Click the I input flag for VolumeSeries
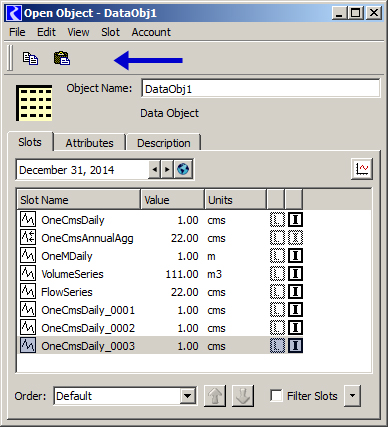This screenshot has height=427, width=388. coord(295,274)
